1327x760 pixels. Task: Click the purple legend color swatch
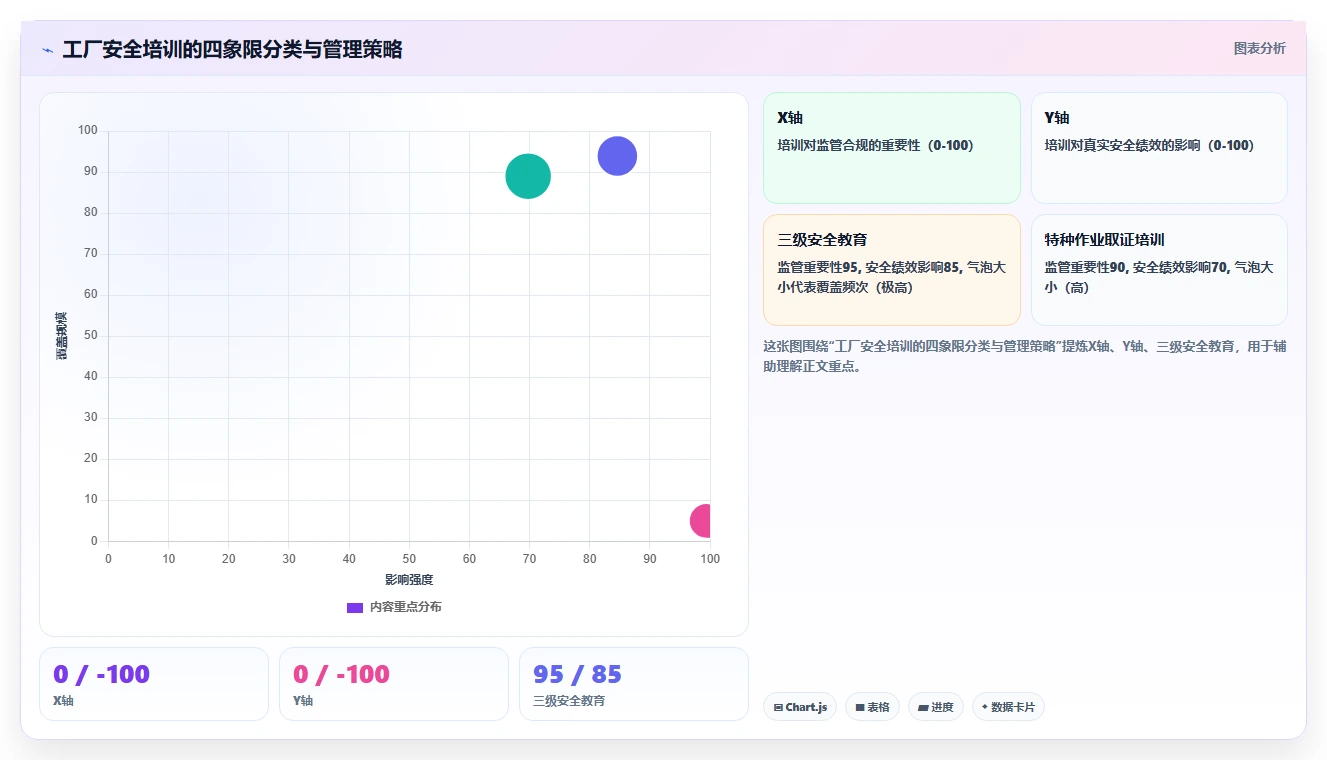[355, 607]
